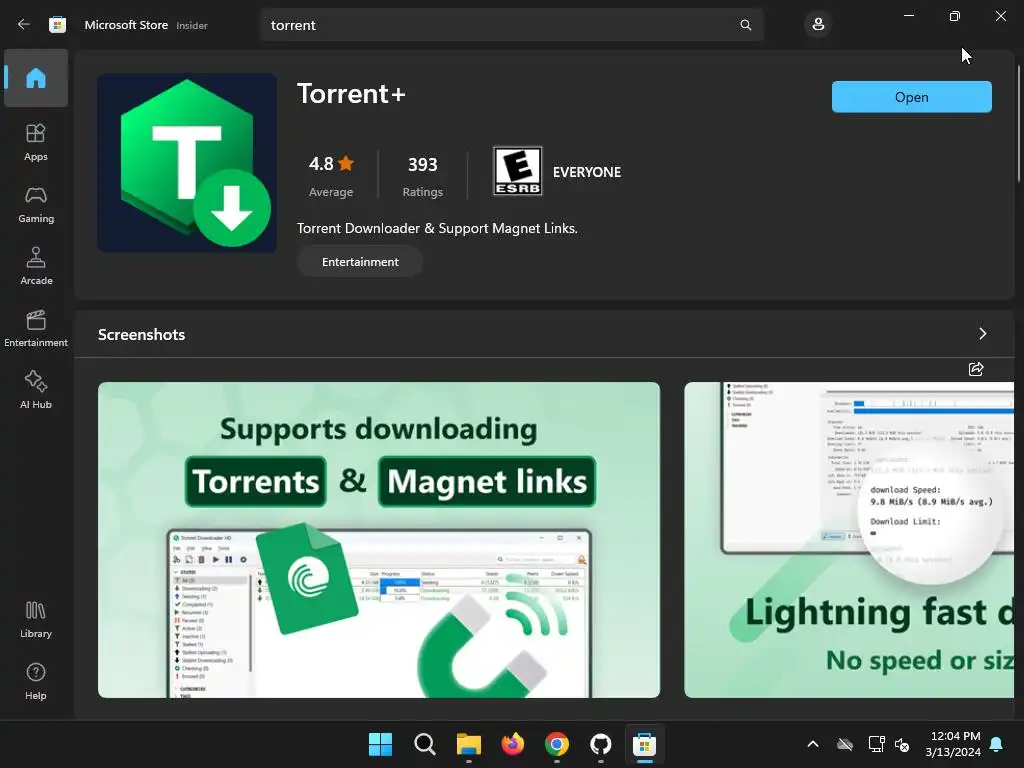Viewport: 1024px width, 768px height.
Task: Go back using the back arrow
Action: [24, 25]
